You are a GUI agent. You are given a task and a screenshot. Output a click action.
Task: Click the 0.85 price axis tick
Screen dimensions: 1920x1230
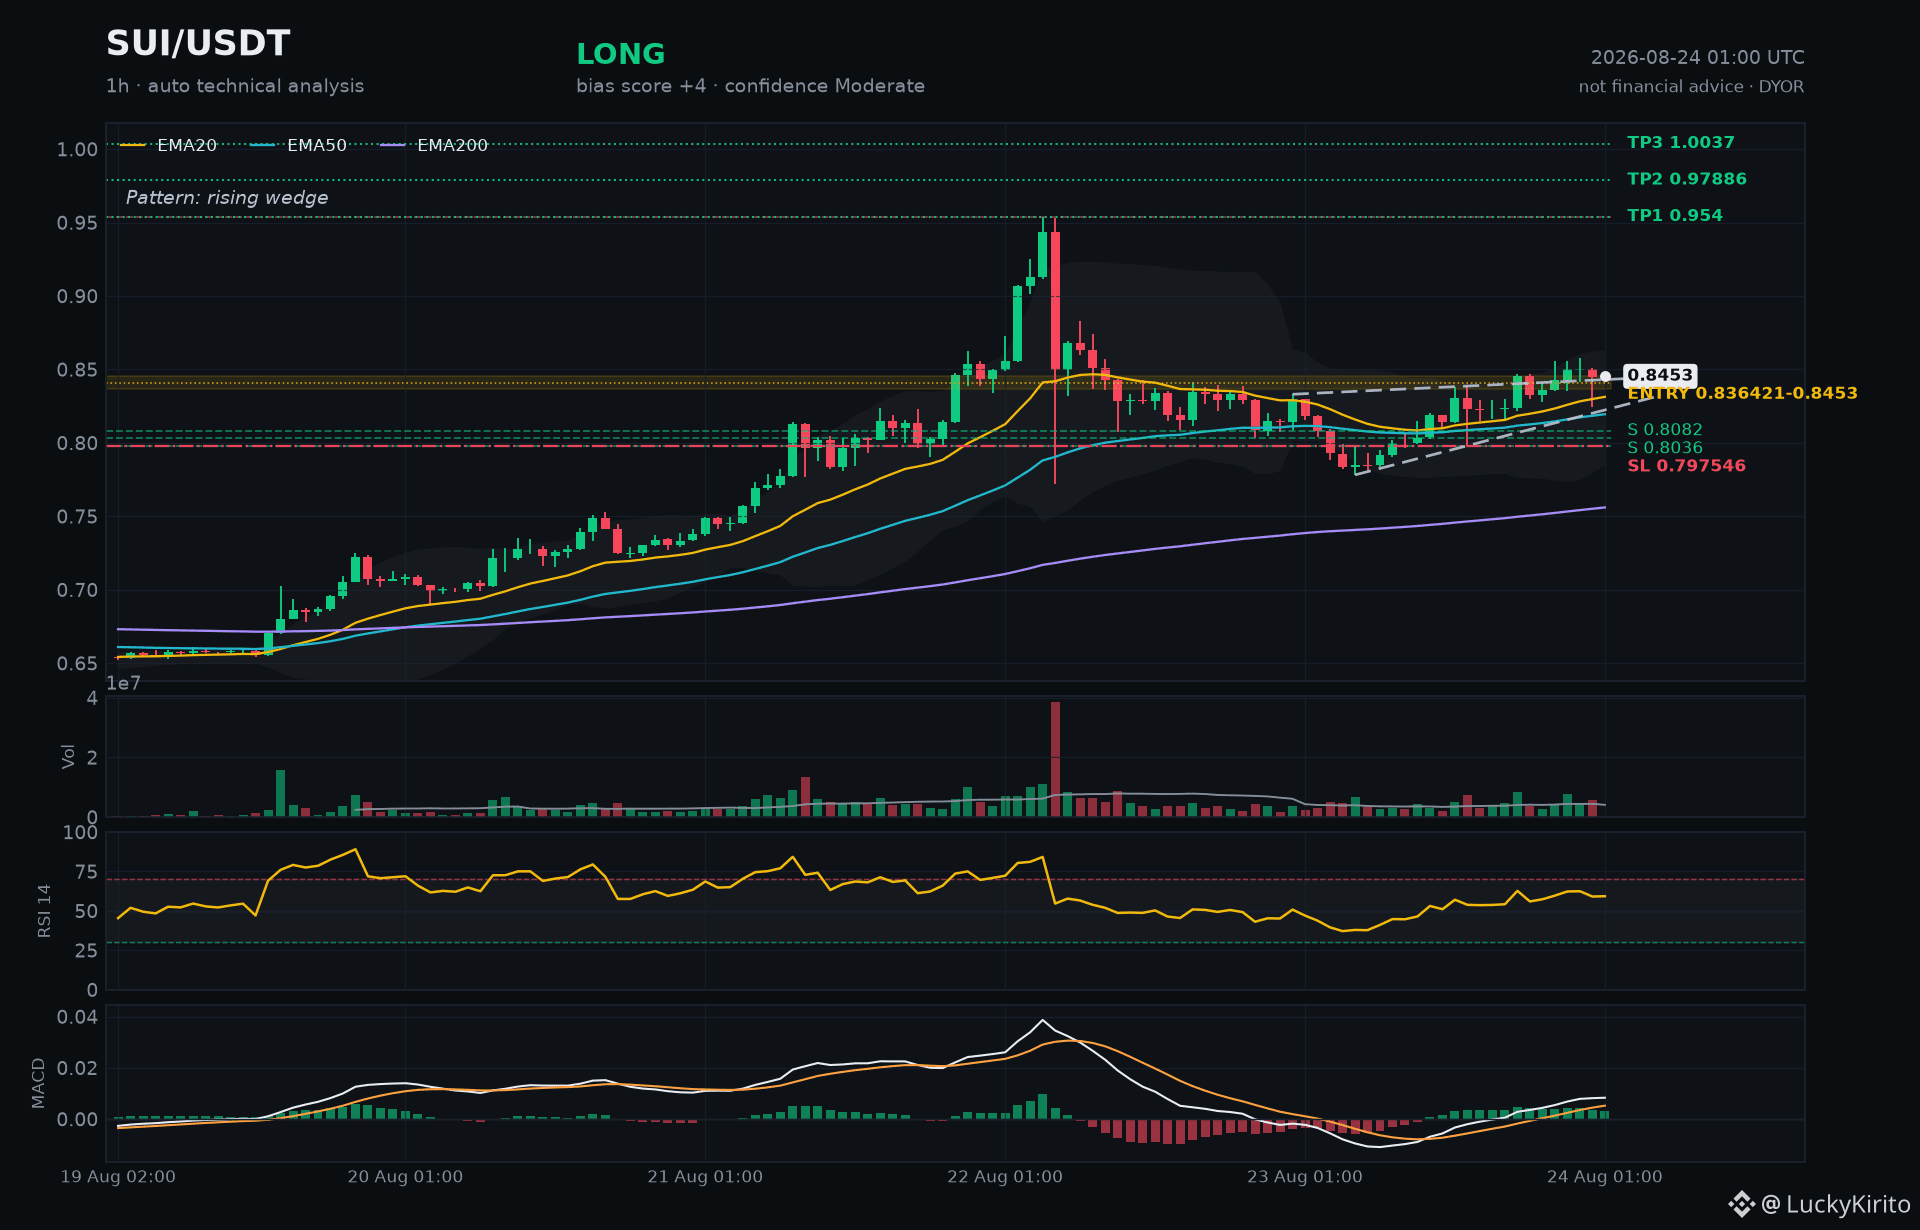pos(77,371)
